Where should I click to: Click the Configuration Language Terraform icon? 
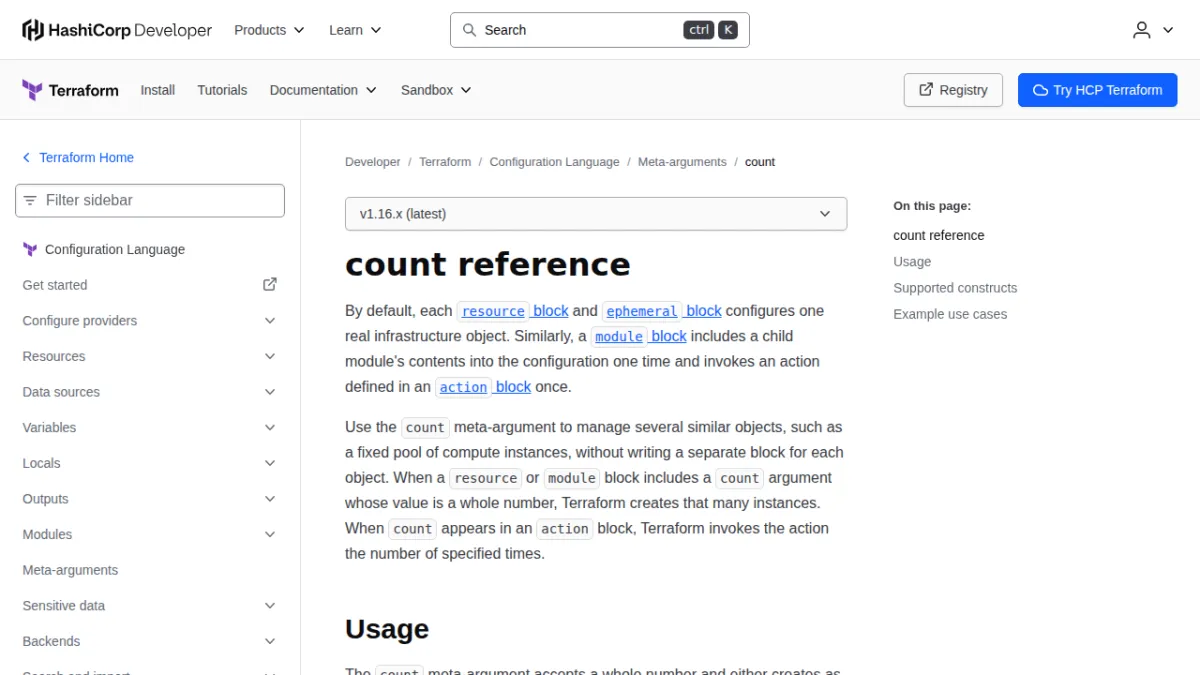click(x=30, y=249)
